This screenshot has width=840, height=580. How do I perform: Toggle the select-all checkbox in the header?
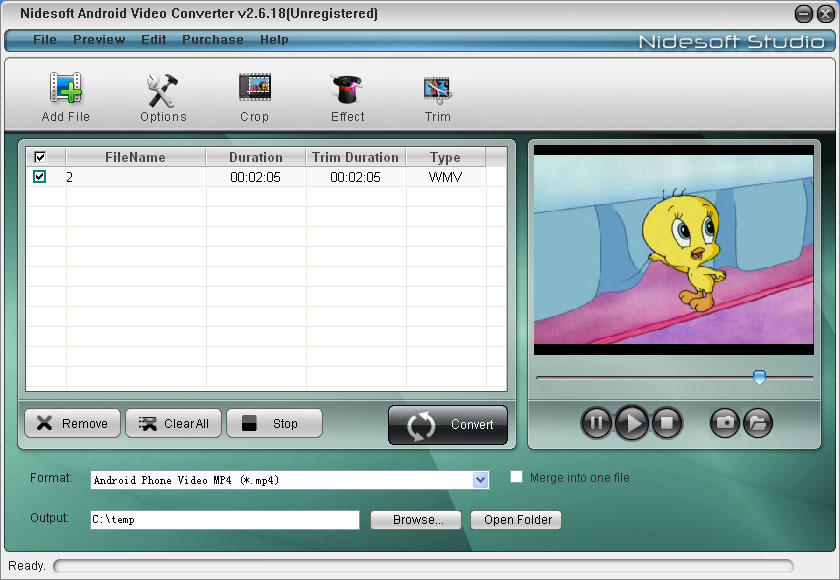coord(40,157)
